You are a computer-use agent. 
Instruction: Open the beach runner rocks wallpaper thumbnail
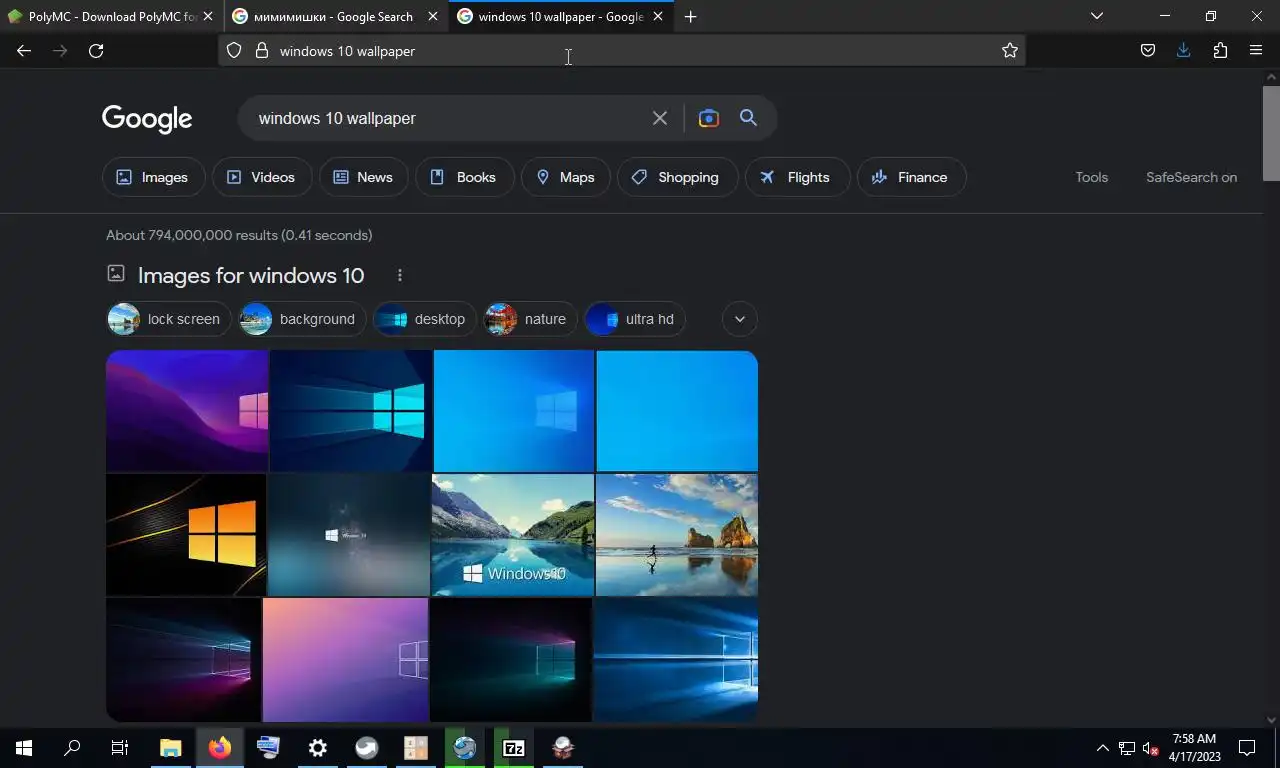point(677,534)
